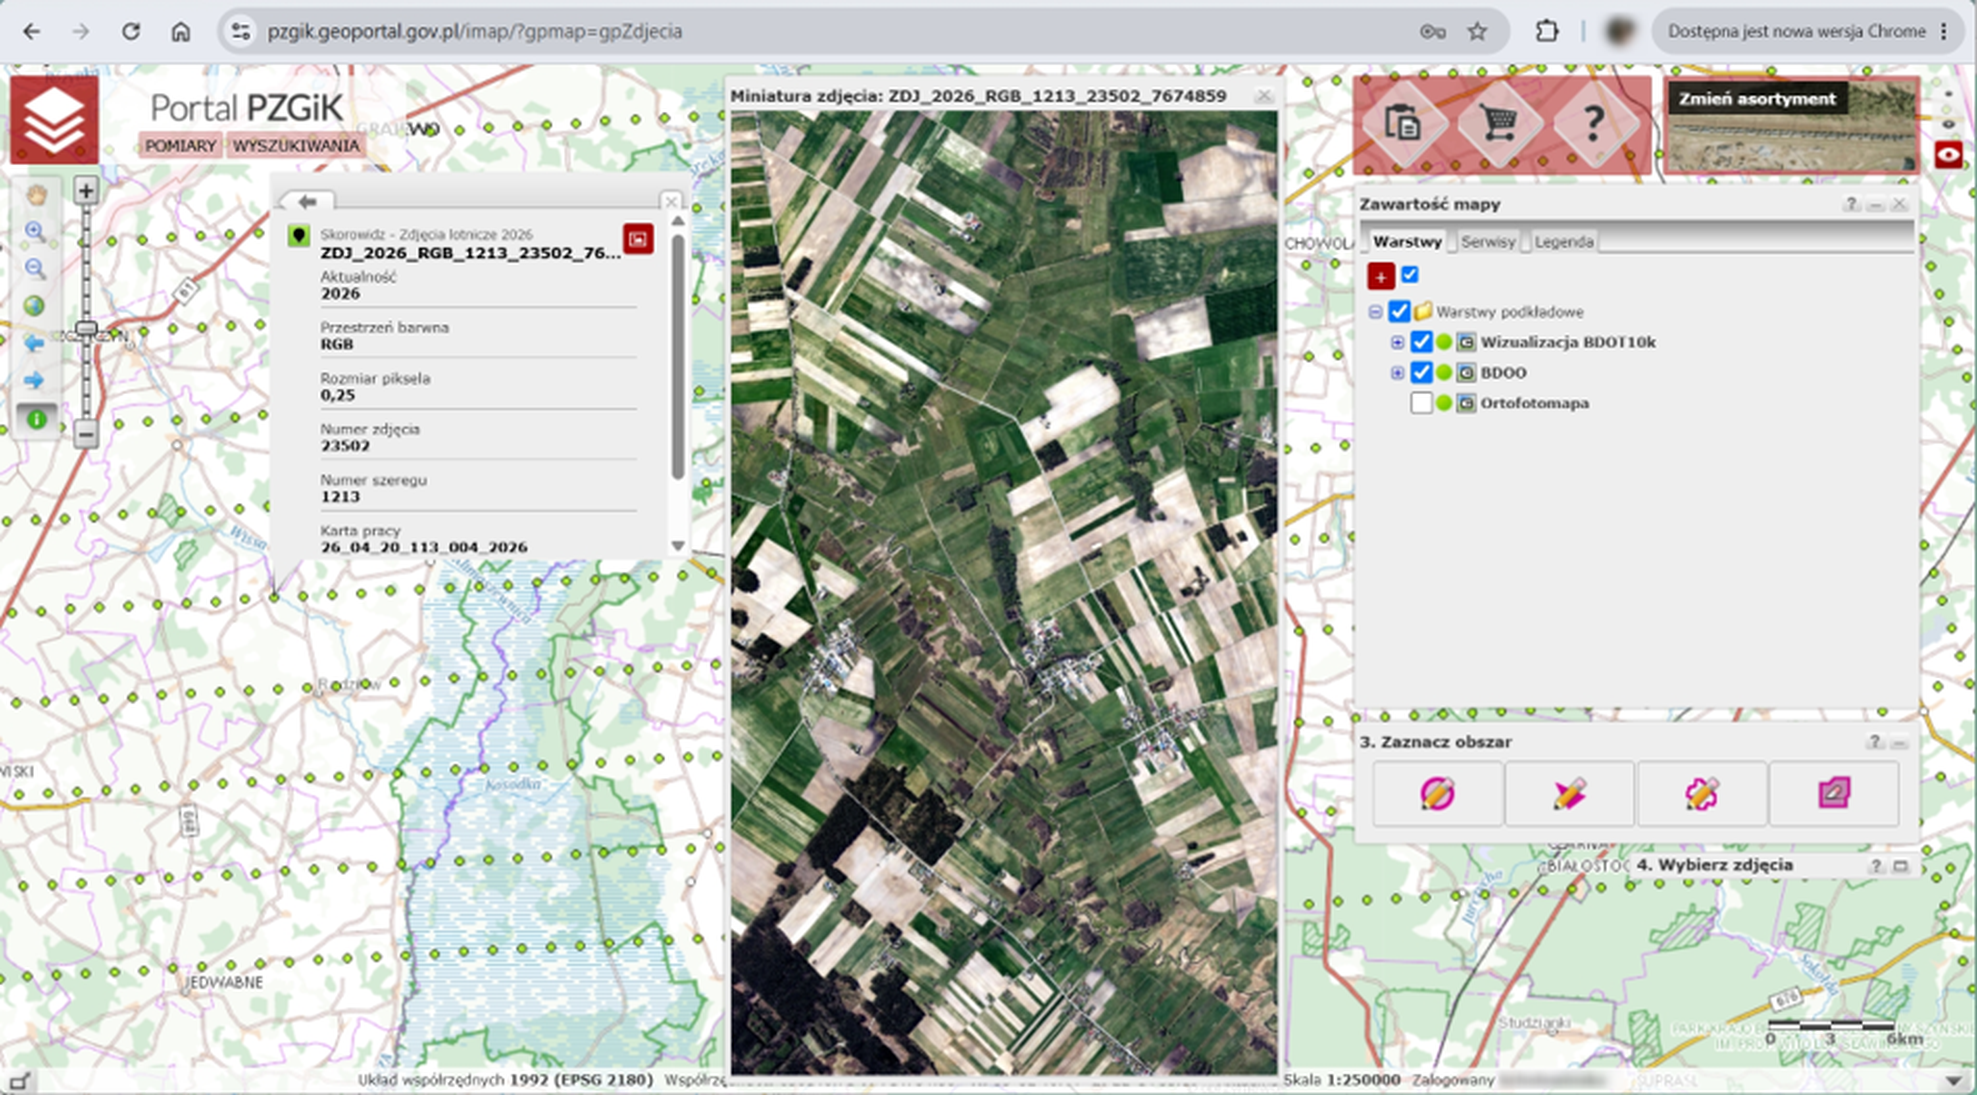This screenshot has width=1977, height=1095.
Task: Click the aerial photo miniature image
Action: 1004,592
